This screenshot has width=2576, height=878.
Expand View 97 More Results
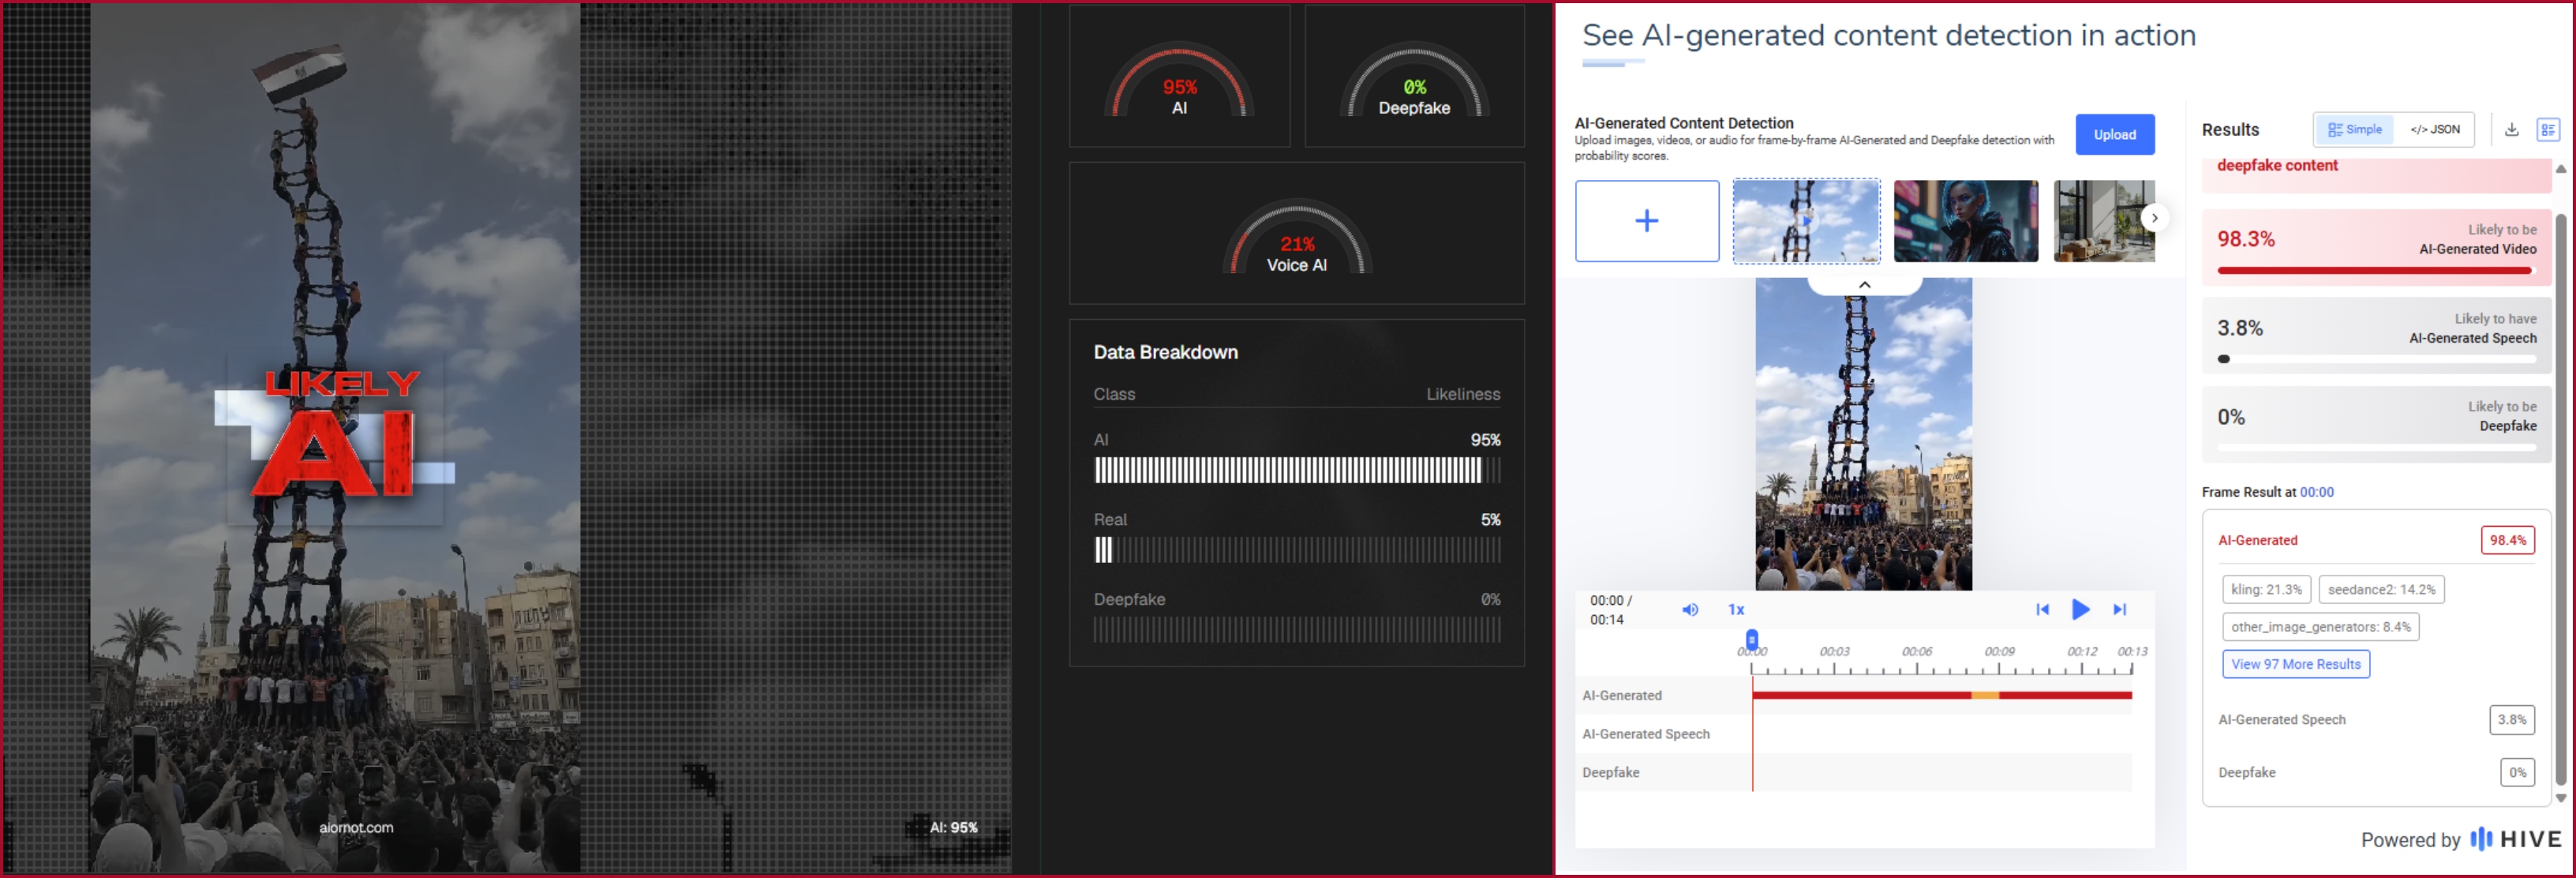pos(2295,664)
